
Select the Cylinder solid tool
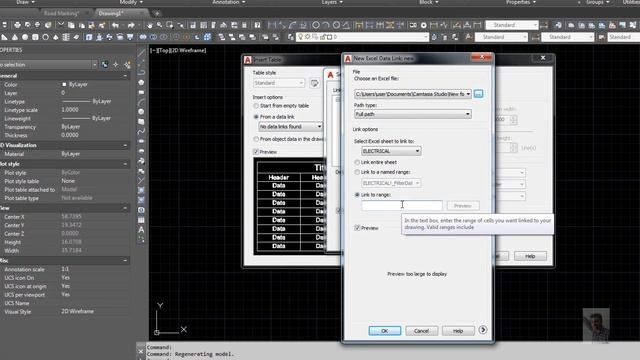(x=35, y=37)
